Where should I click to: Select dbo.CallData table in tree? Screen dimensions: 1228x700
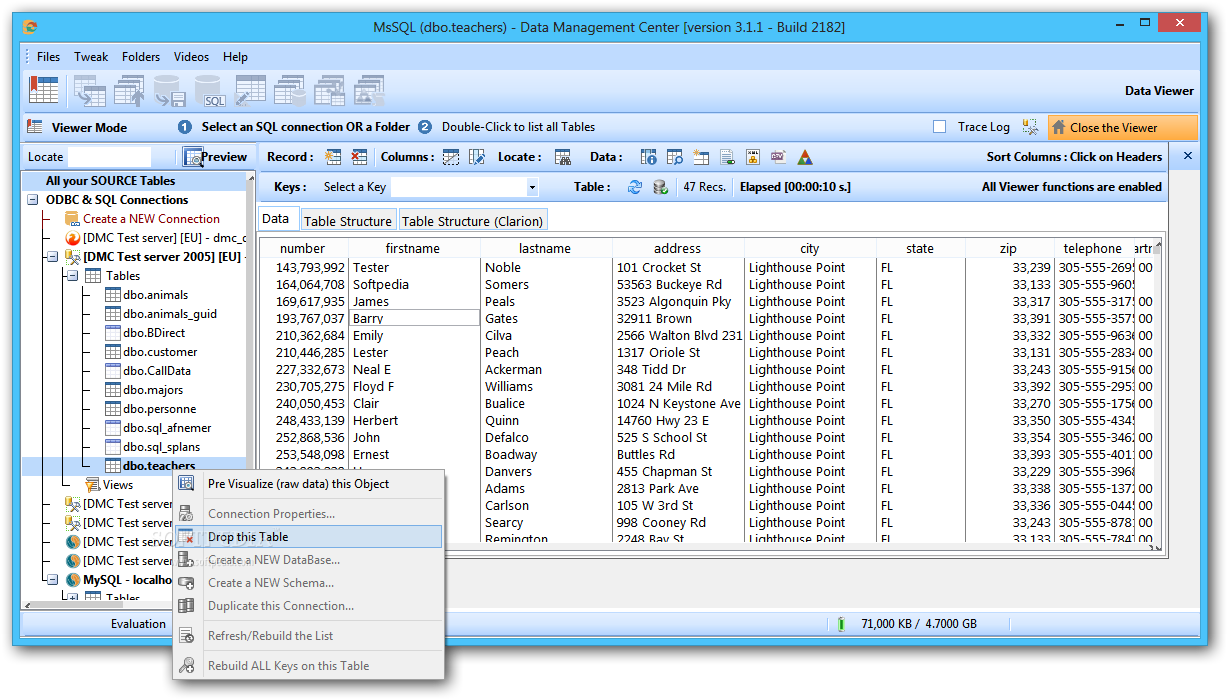[157, 371]
